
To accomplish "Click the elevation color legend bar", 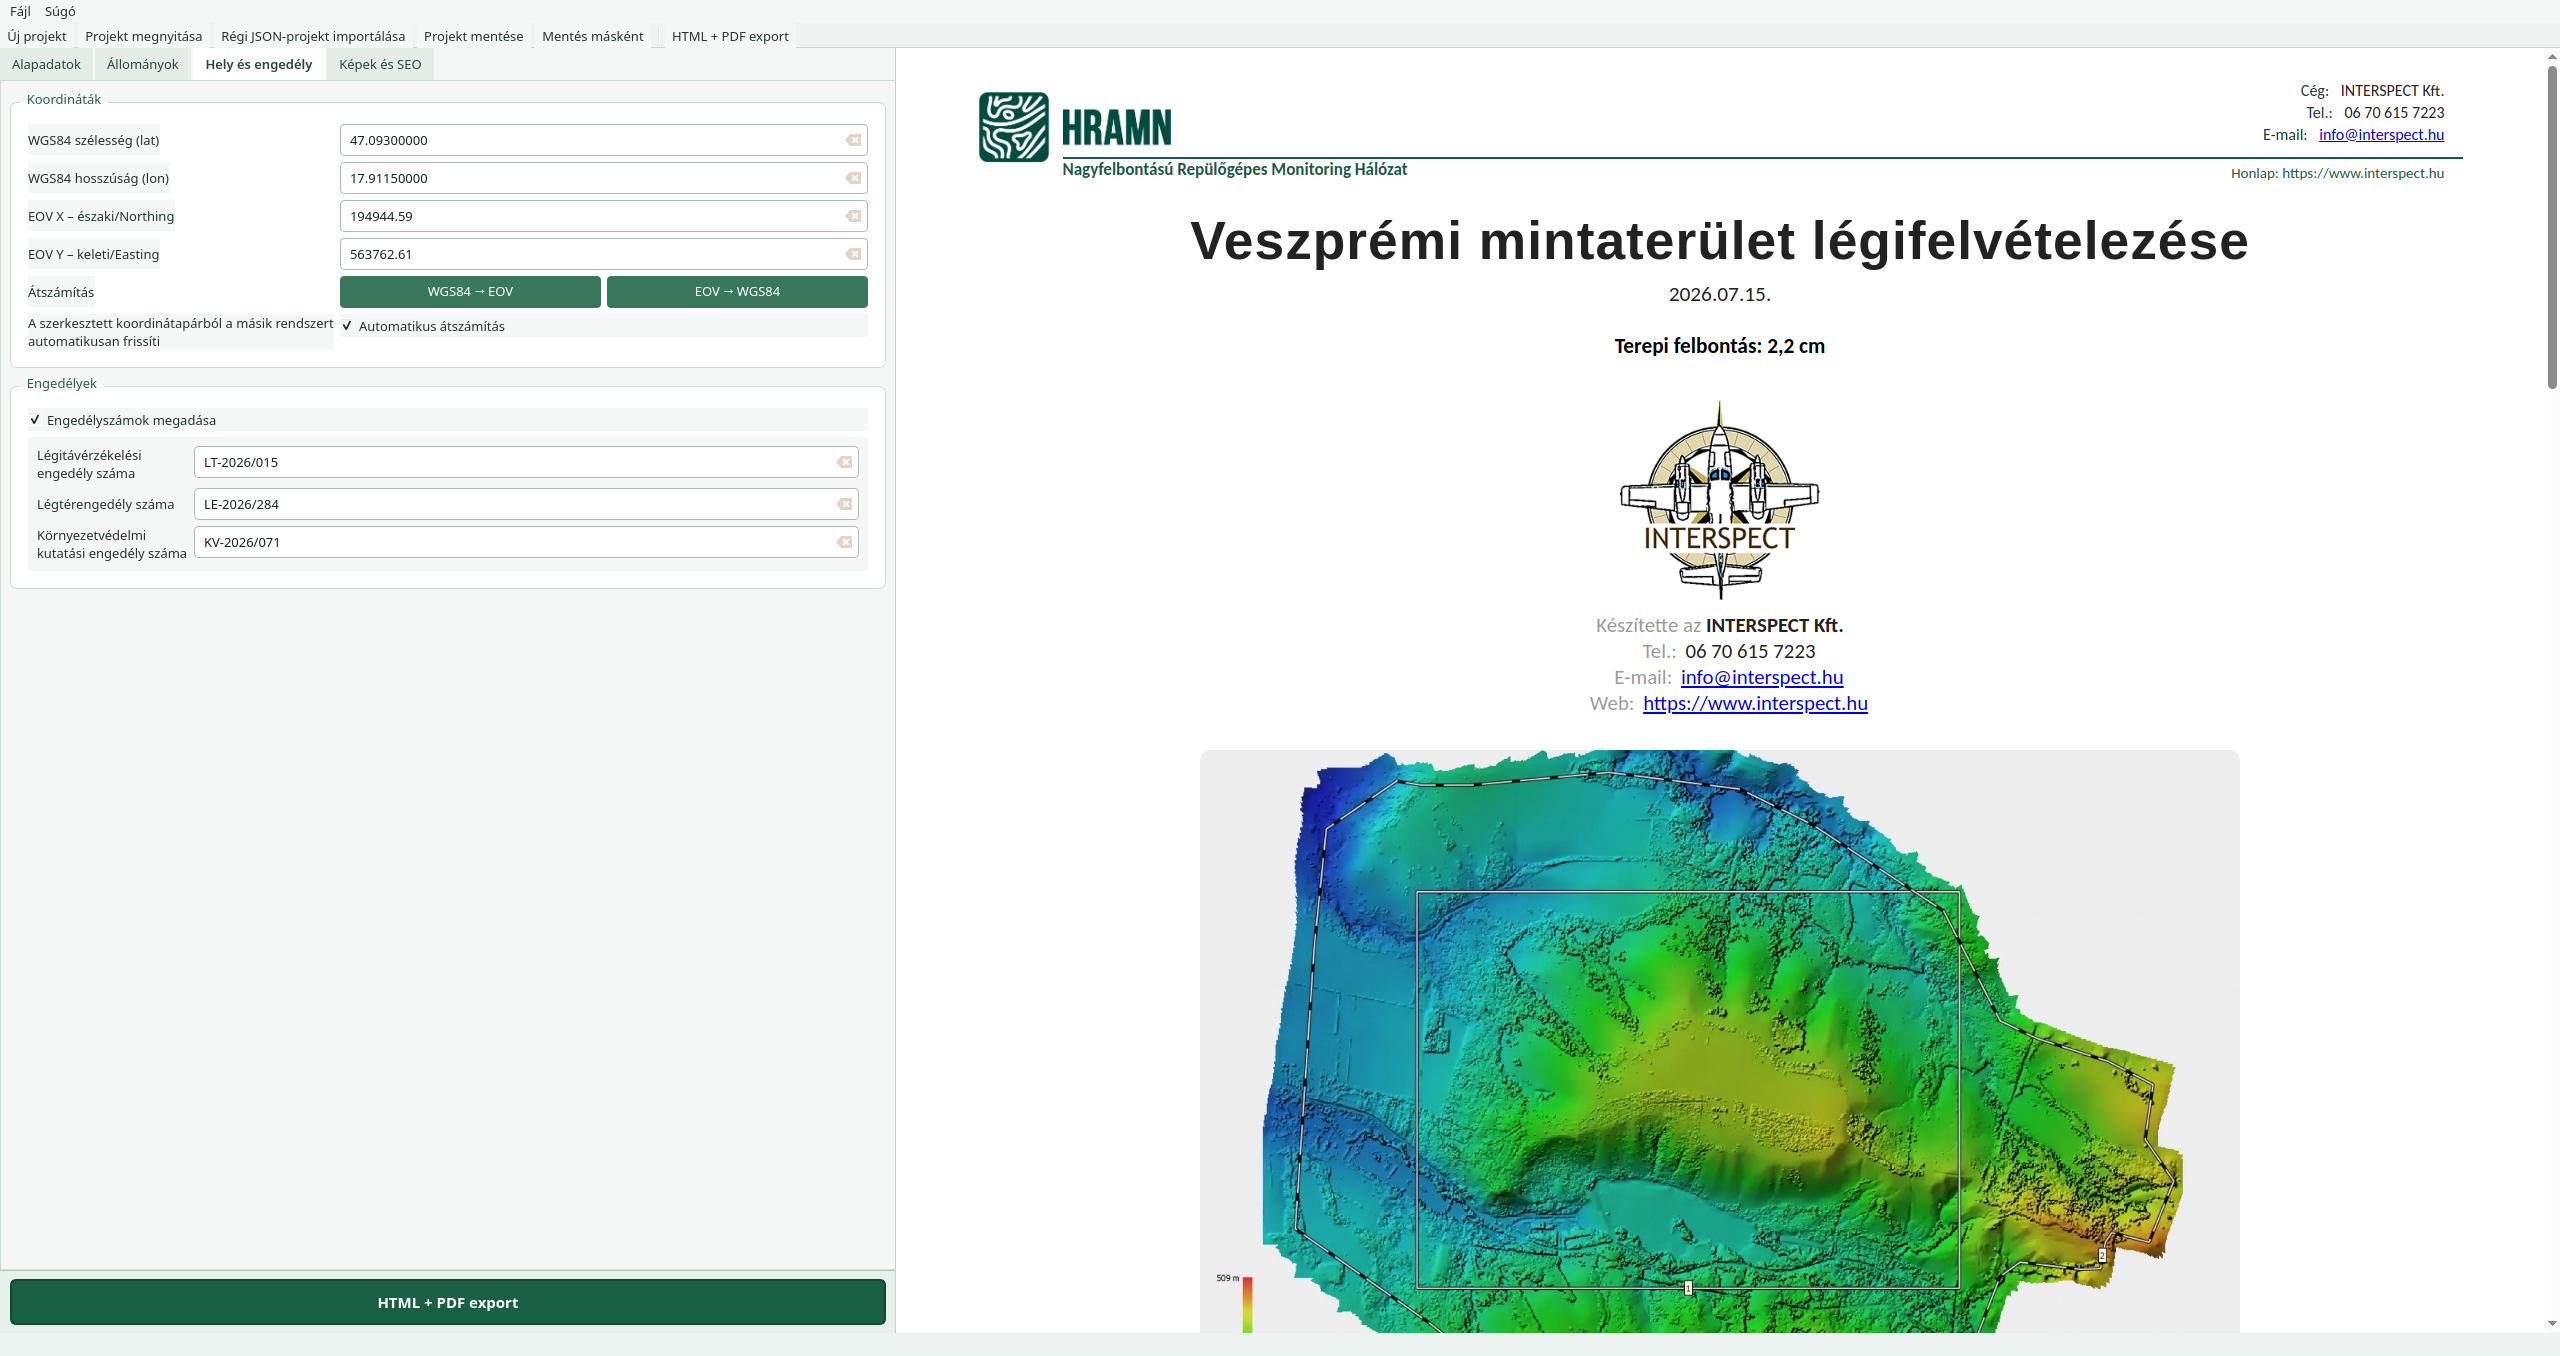I will point(1247,1304).
